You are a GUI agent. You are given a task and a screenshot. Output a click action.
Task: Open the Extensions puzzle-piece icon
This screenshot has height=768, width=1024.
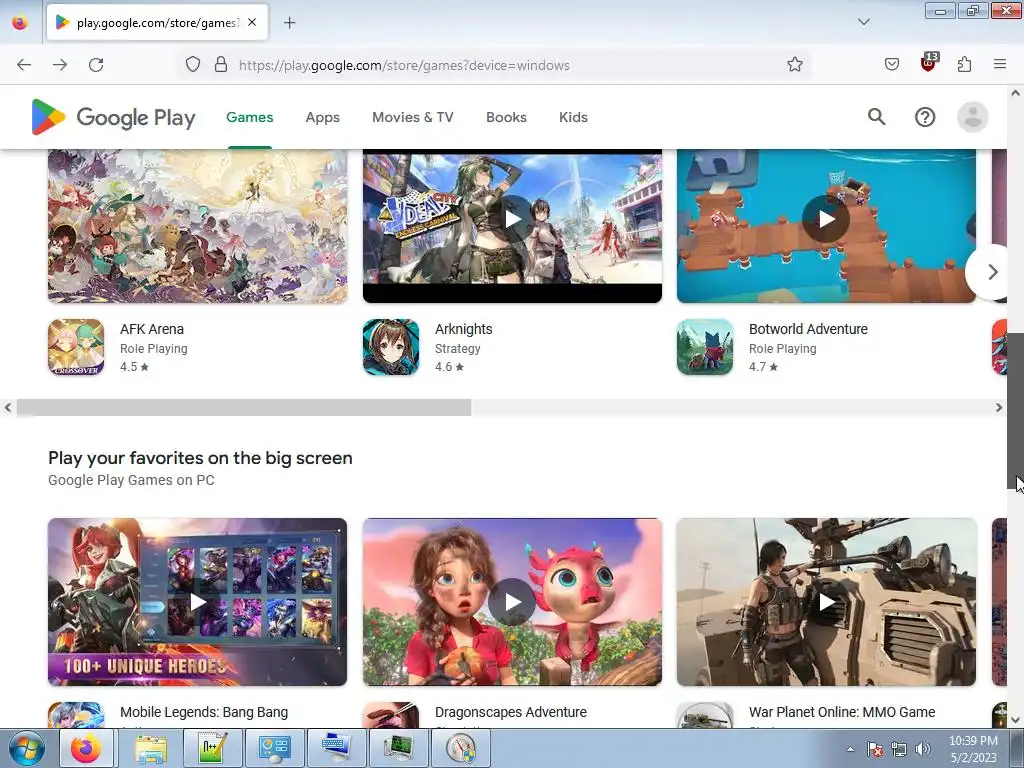[x=964, y=65]
